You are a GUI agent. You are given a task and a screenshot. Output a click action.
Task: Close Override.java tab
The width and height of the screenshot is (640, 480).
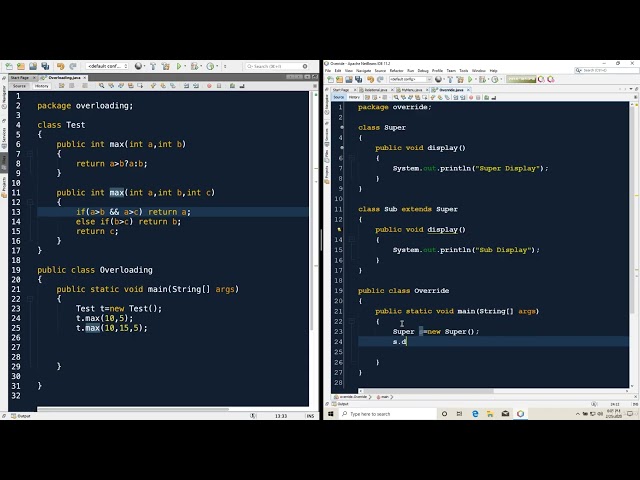click(469, 90)
